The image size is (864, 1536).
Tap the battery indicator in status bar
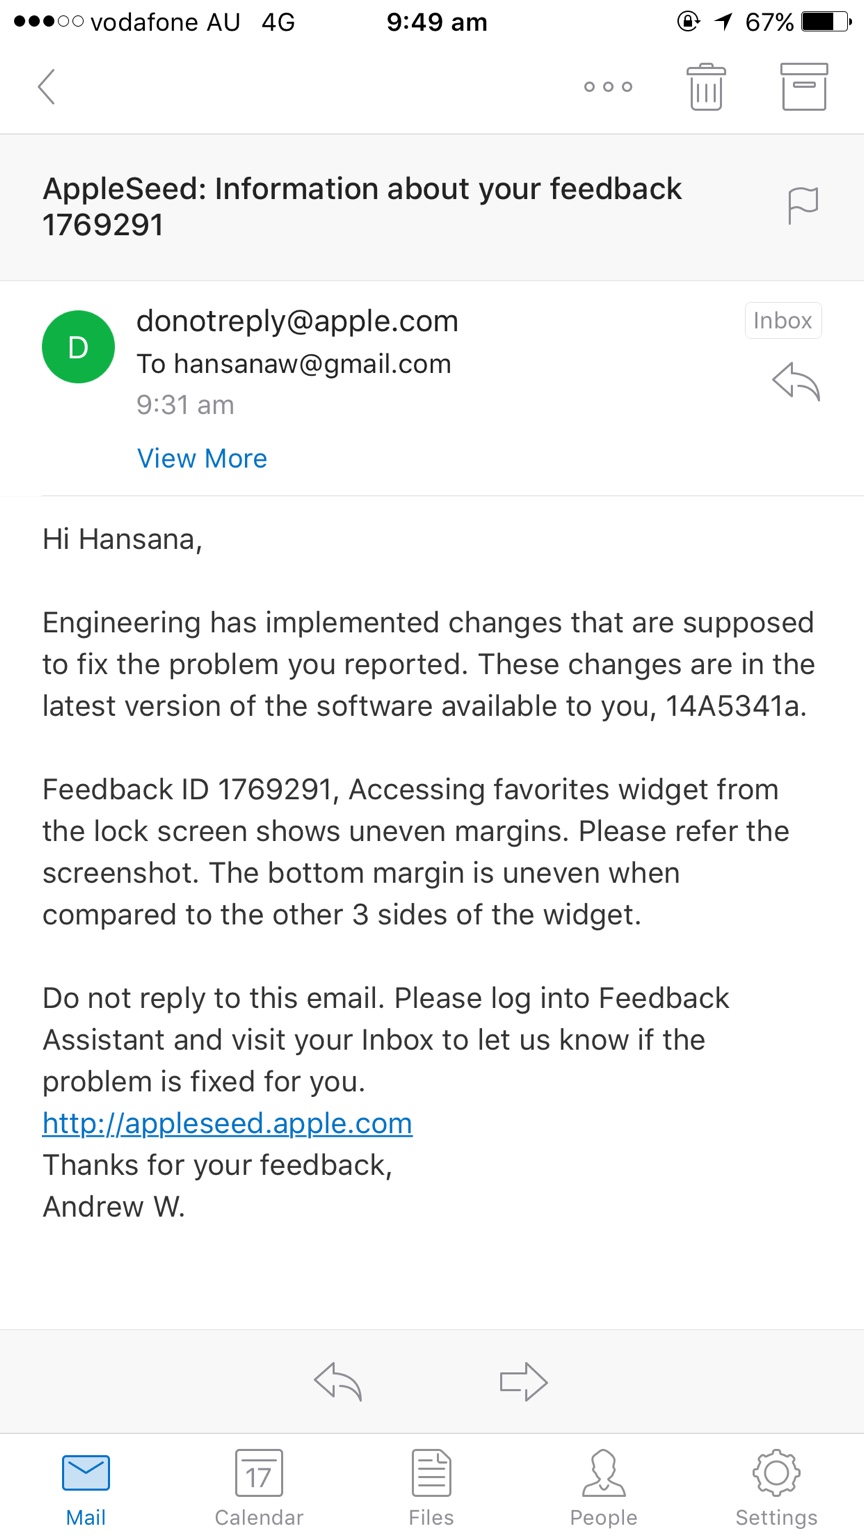pyautogui.click(x=827, y=22)
